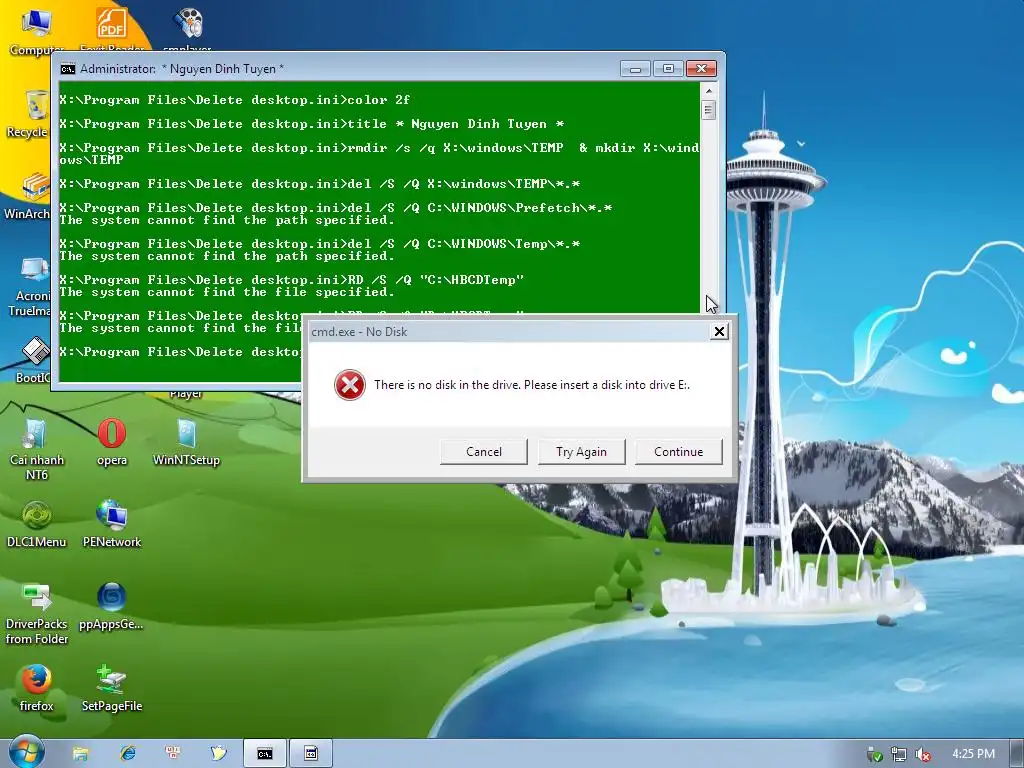1024x768 pixels.
Task: Open the Recycle Bin desktop icon
Action: point(26,114)
